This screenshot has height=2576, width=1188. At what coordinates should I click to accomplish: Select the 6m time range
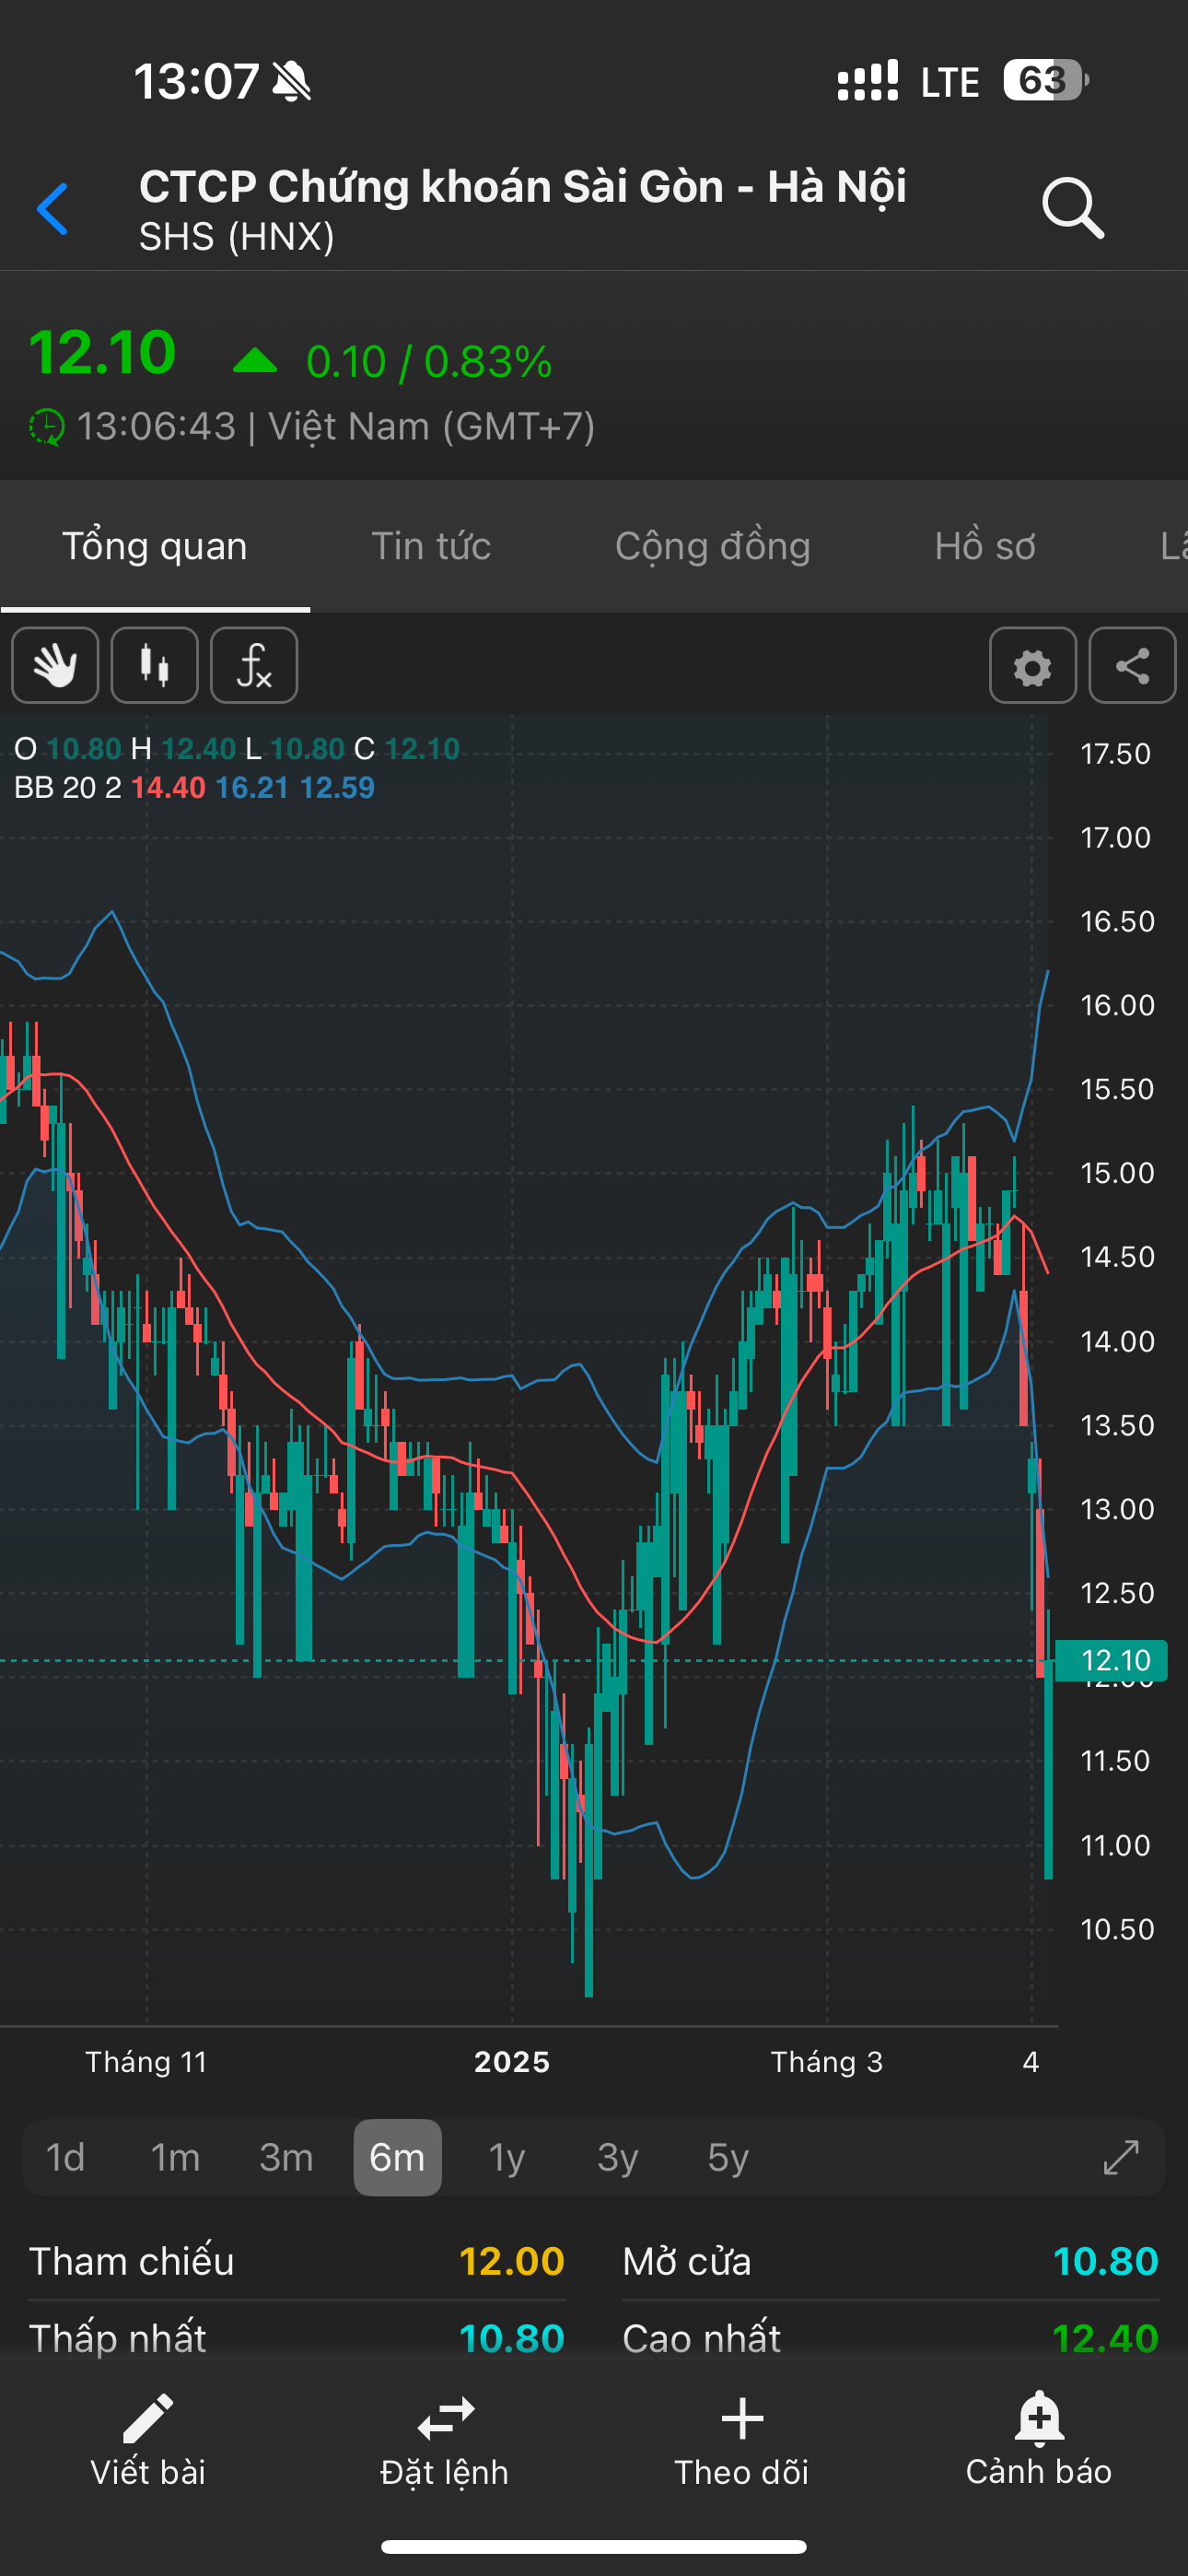point(397,2157)
